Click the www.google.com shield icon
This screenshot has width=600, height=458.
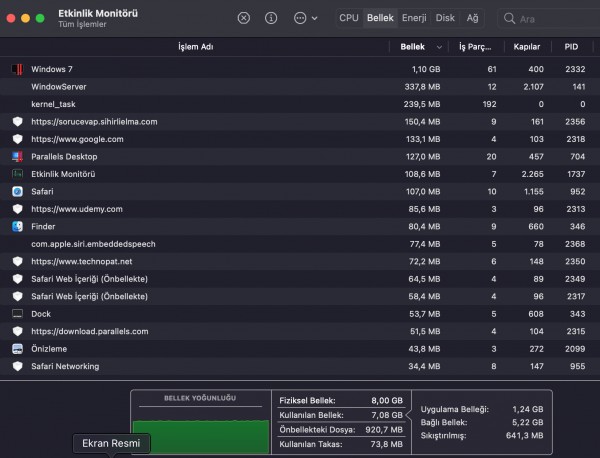17,139
